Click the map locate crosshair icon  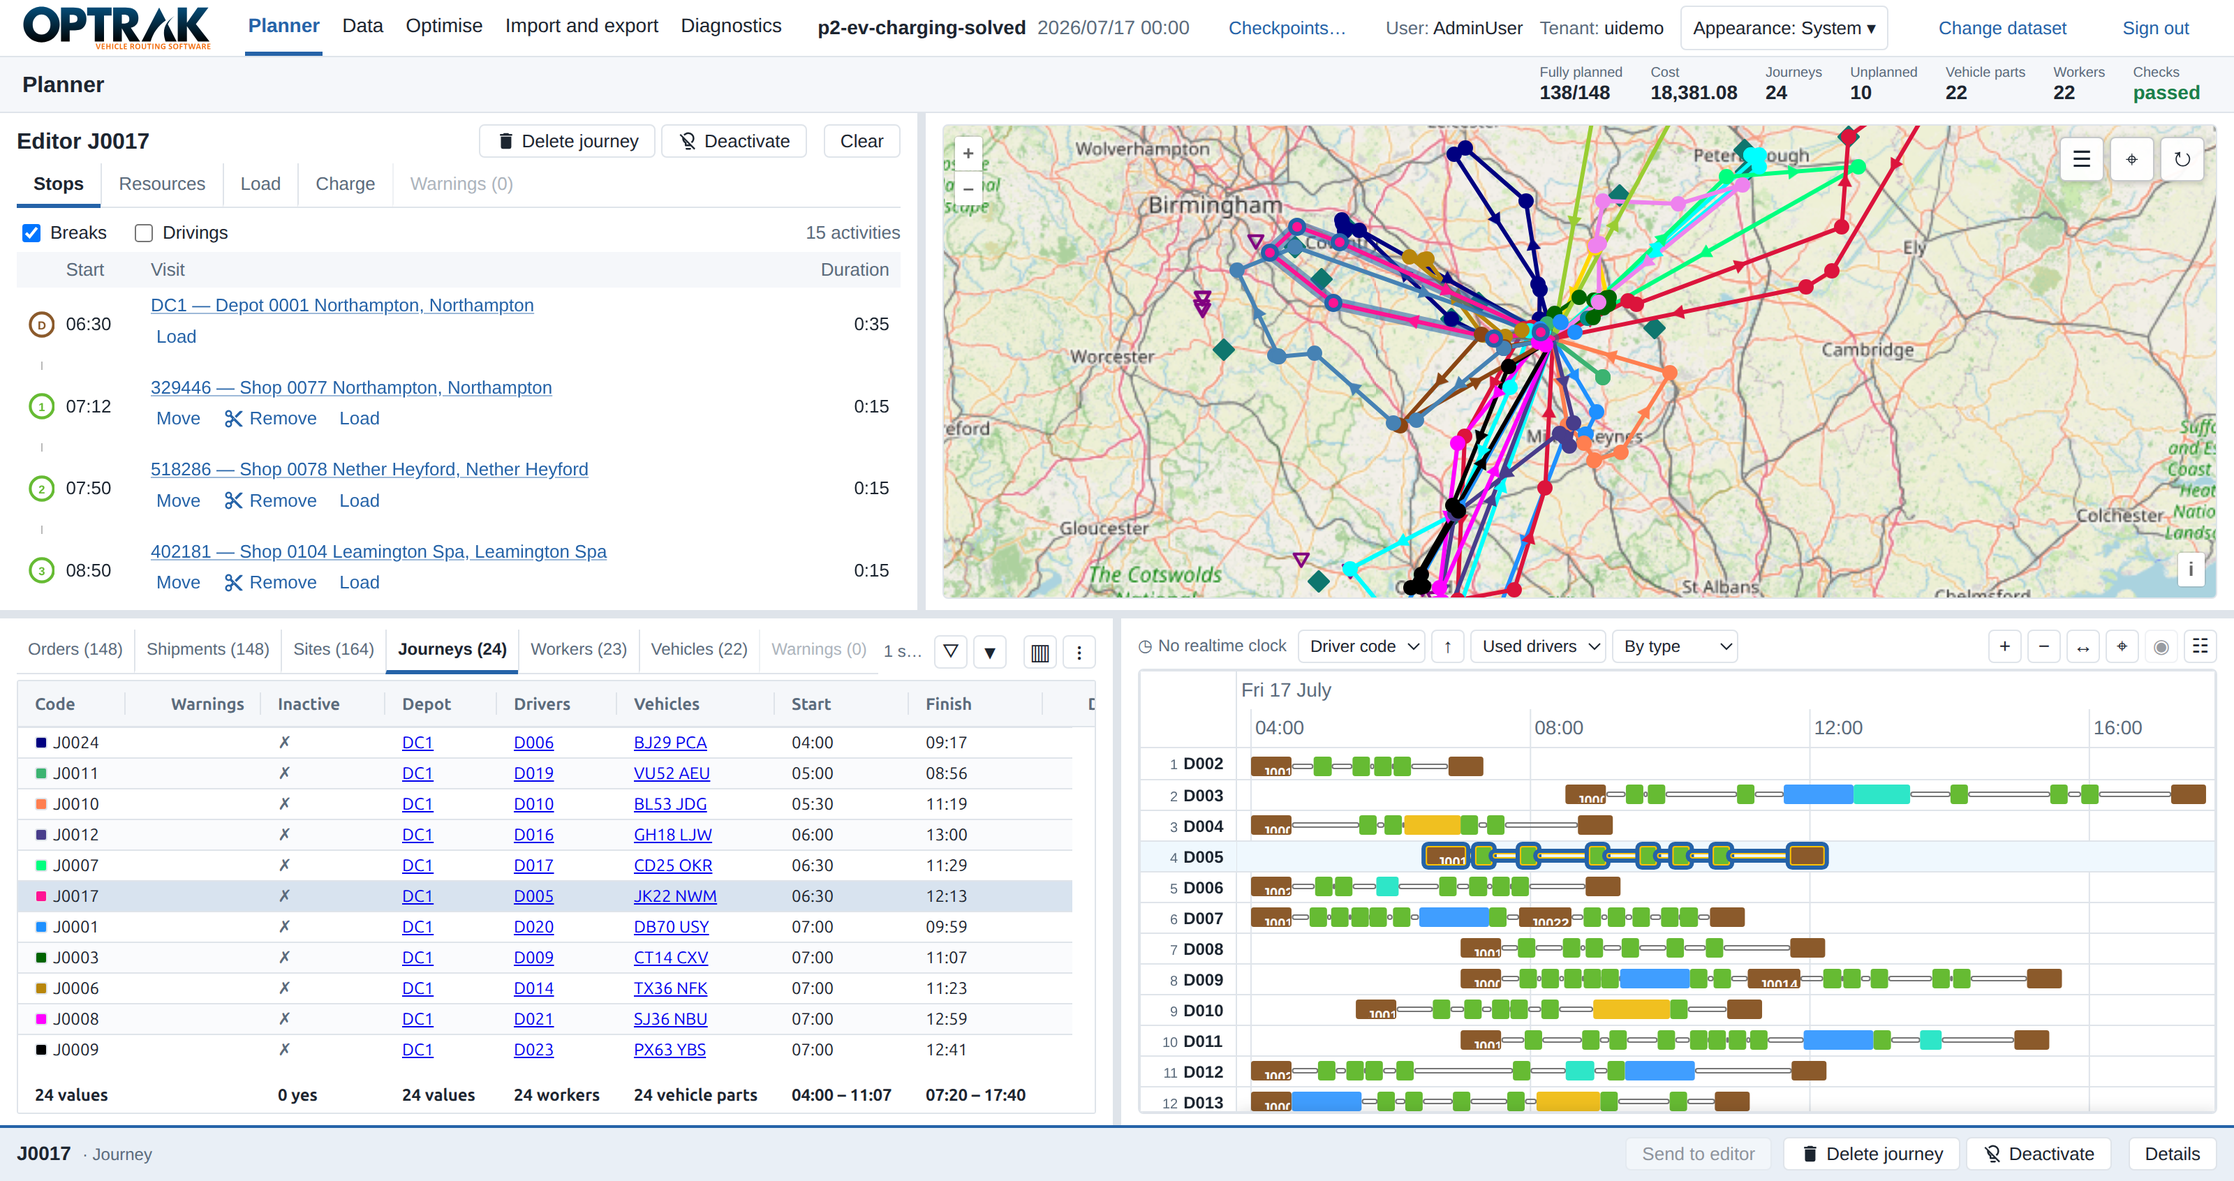coord(2132,159)
